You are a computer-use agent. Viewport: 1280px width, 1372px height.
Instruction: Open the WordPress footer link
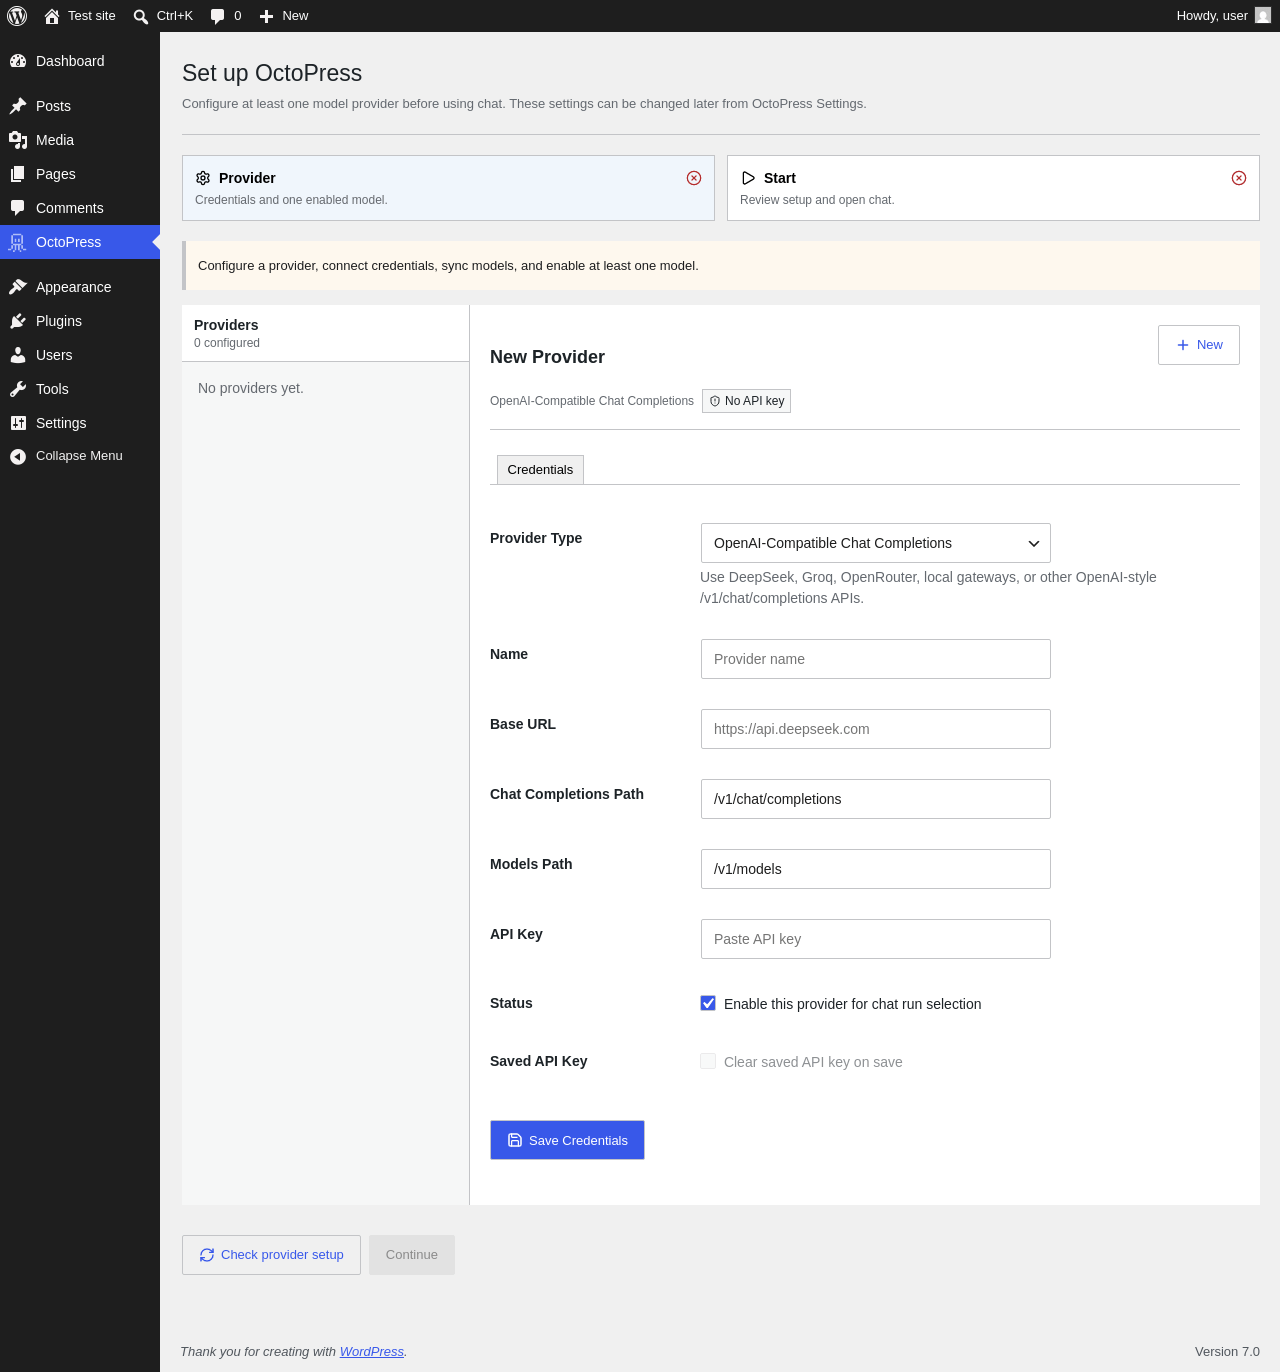tap(372, 1352)
